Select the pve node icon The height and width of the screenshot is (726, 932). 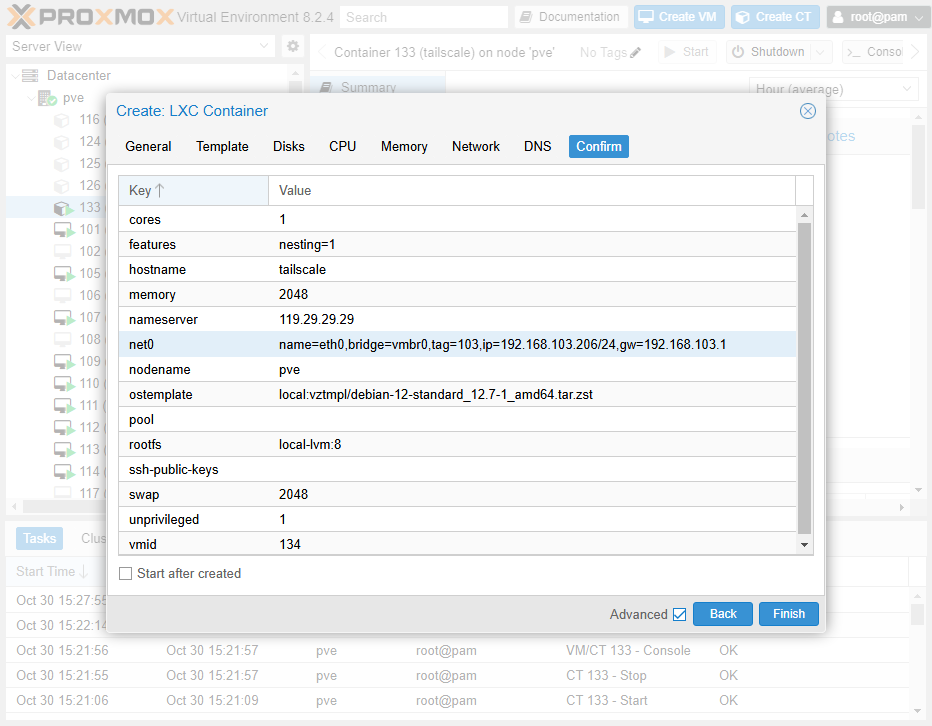pos(47,98)
